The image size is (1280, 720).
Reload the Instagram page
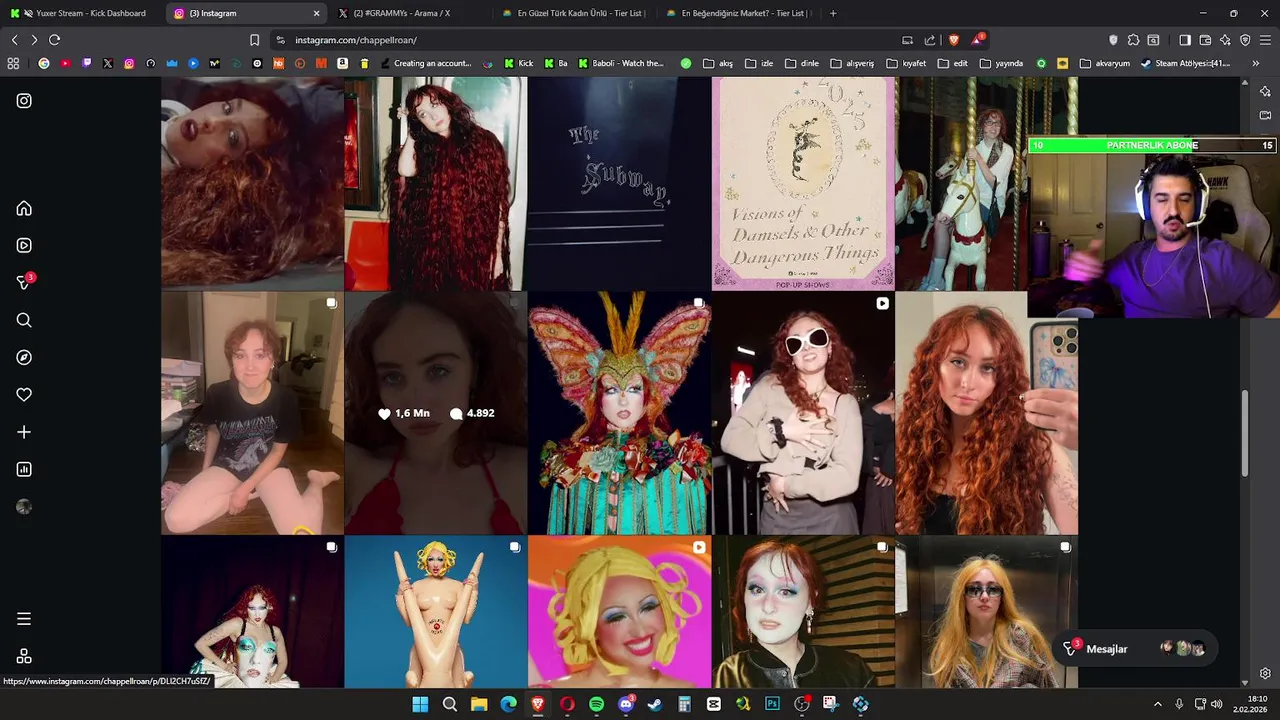click(54, 40)
